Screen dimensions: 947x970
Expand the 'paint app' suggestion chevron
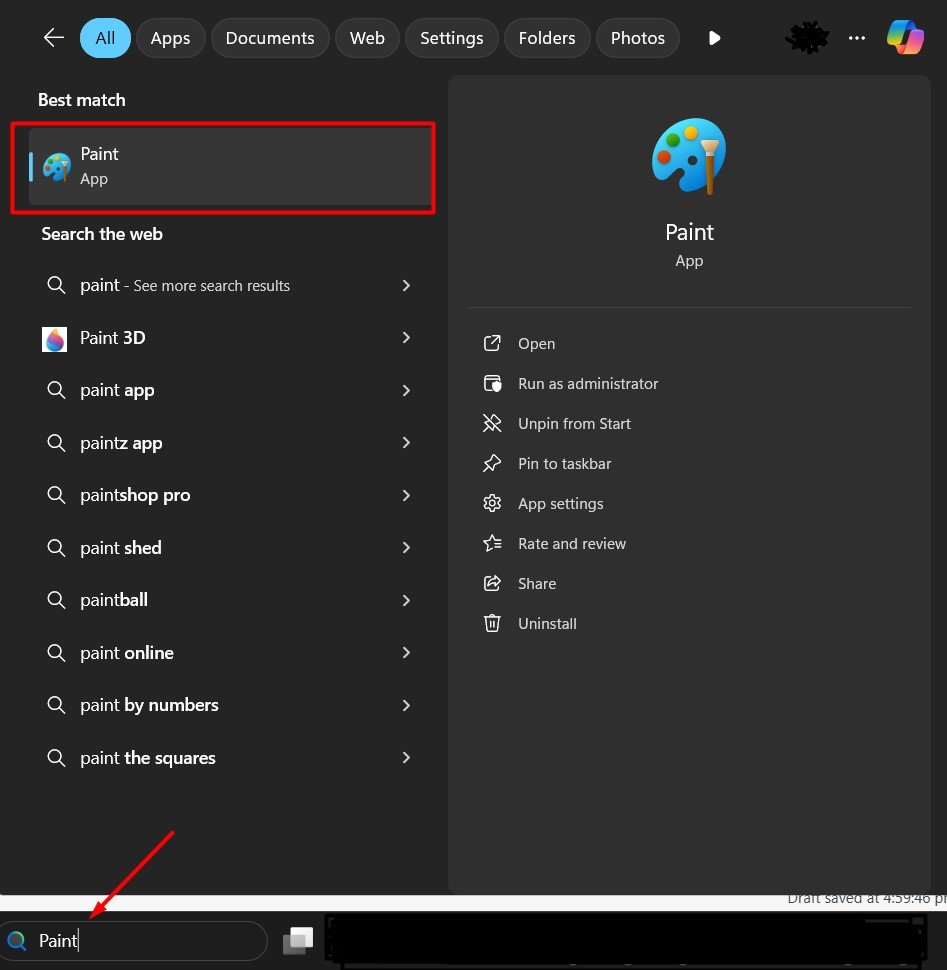[x=406, y=390]
